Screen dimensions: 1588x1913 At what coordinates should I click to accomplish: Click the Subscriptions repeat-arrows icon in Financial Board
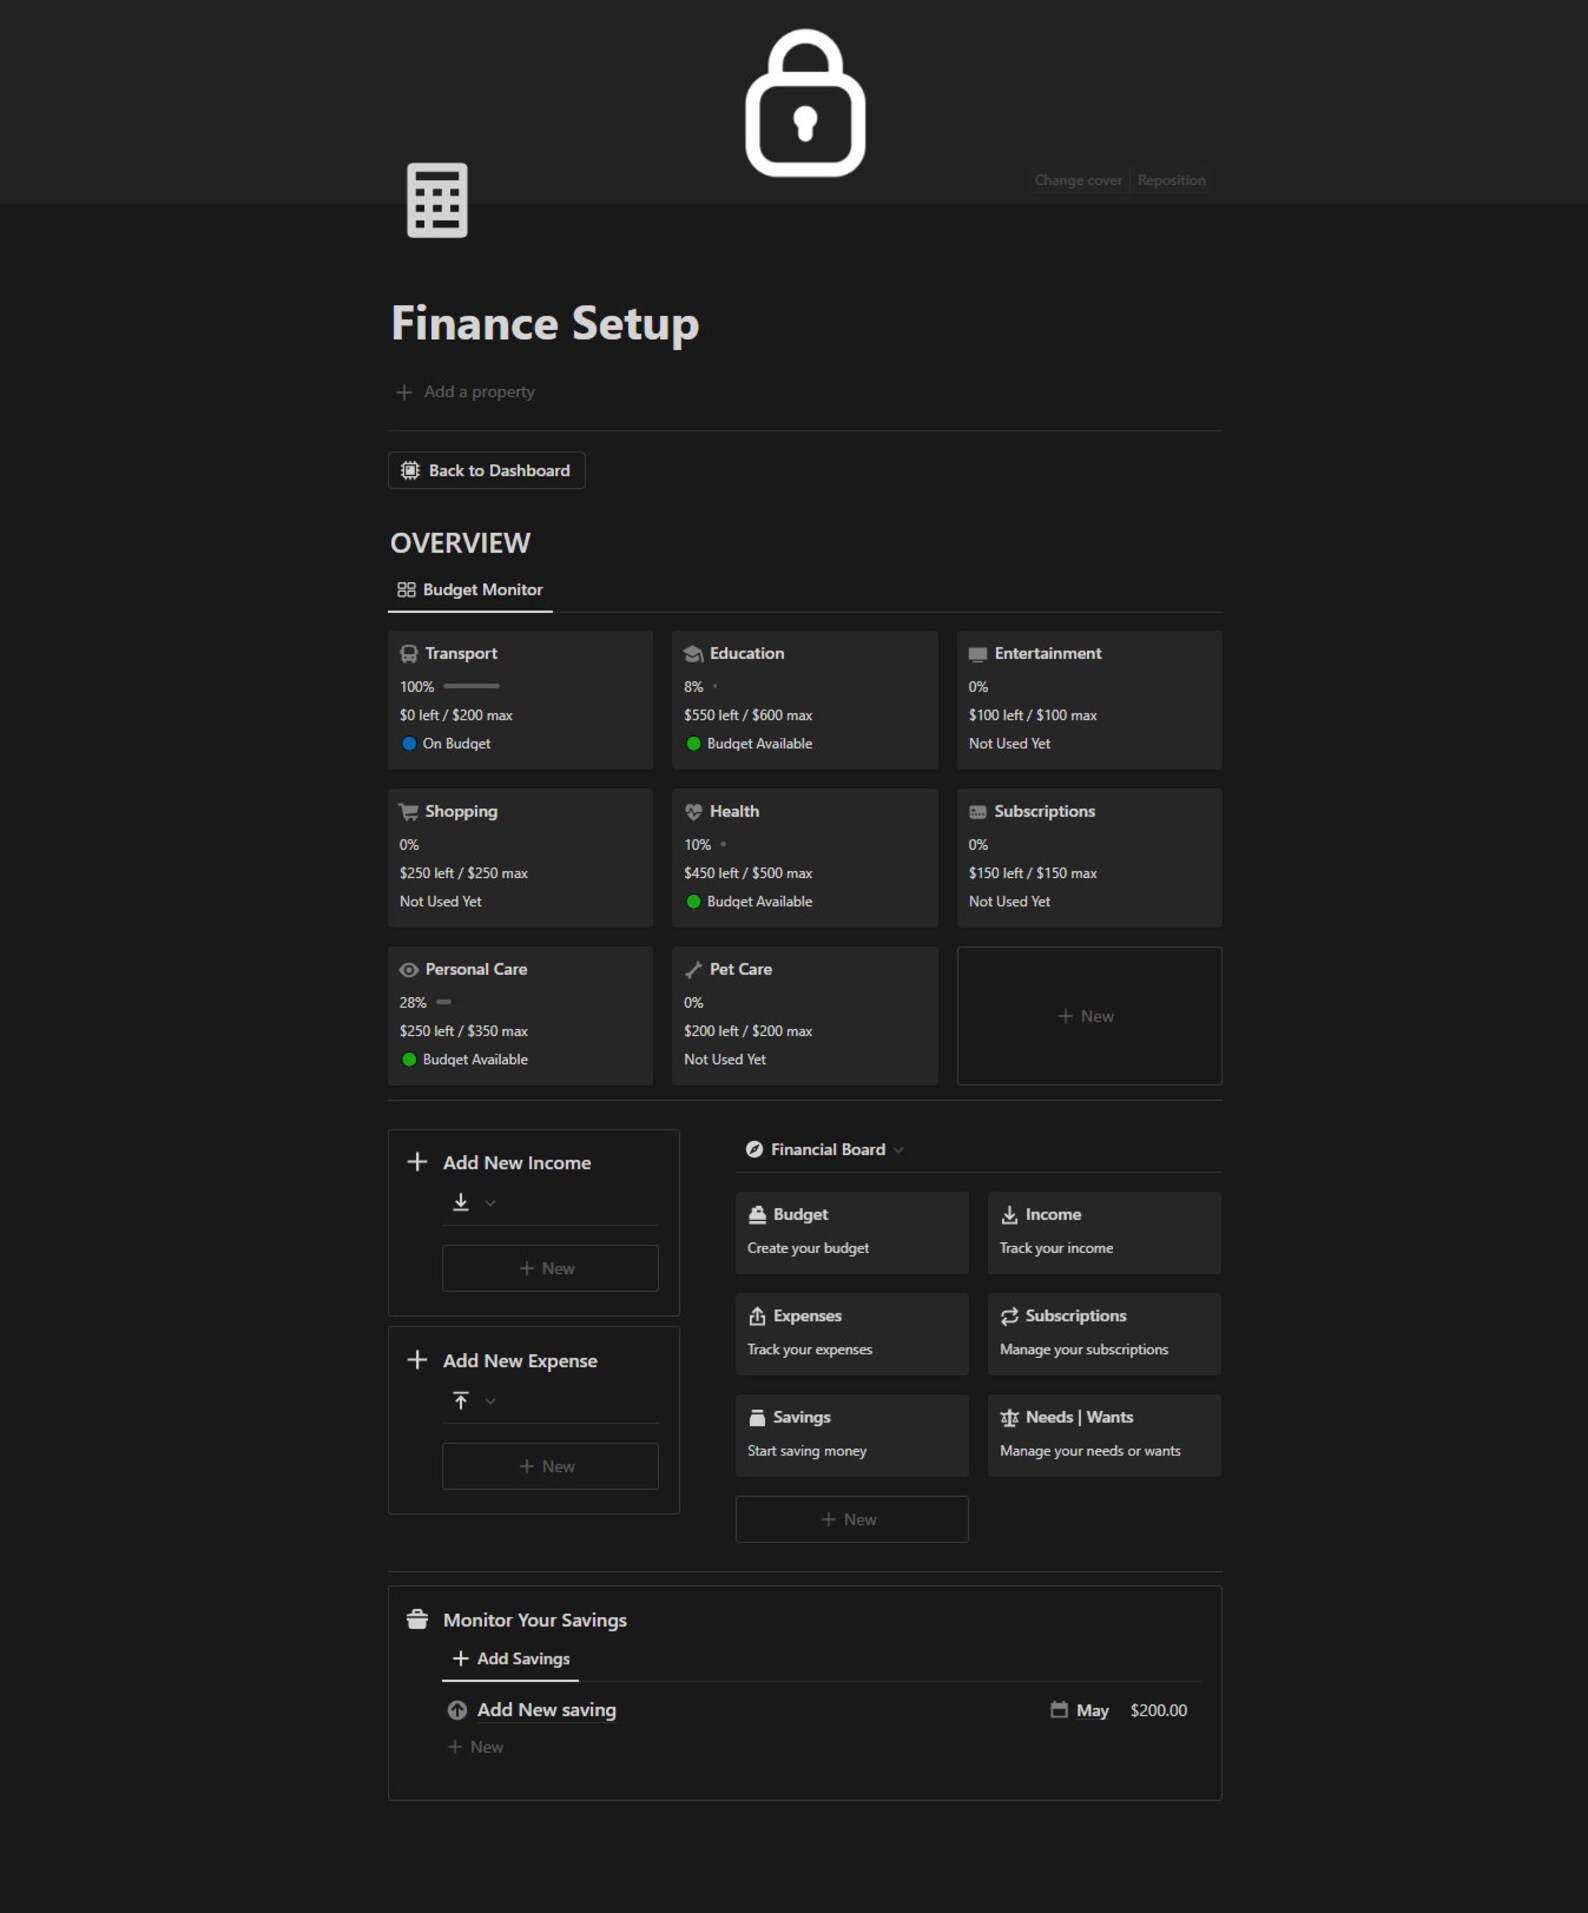tap(1010, 1316)
